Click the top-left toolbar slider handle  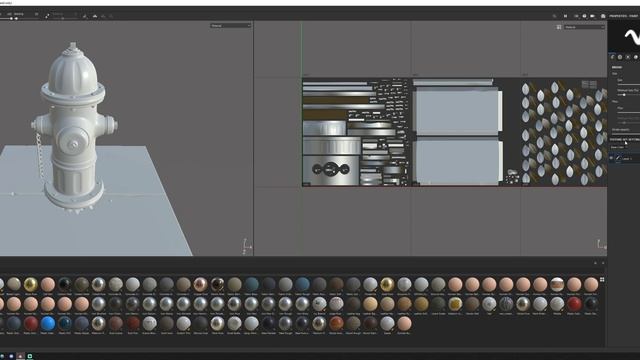pos(11,18)
